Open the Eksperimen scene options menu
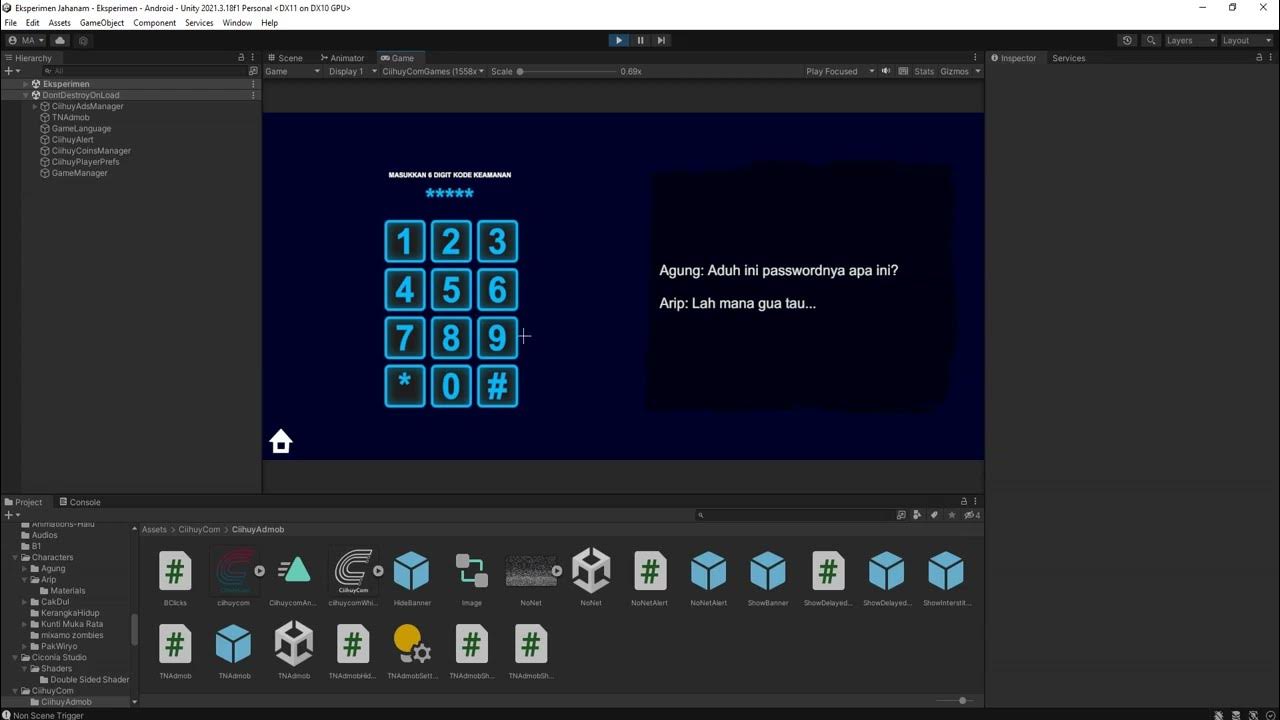Viewport: 1280px width, 720px height. pos(253,84)
